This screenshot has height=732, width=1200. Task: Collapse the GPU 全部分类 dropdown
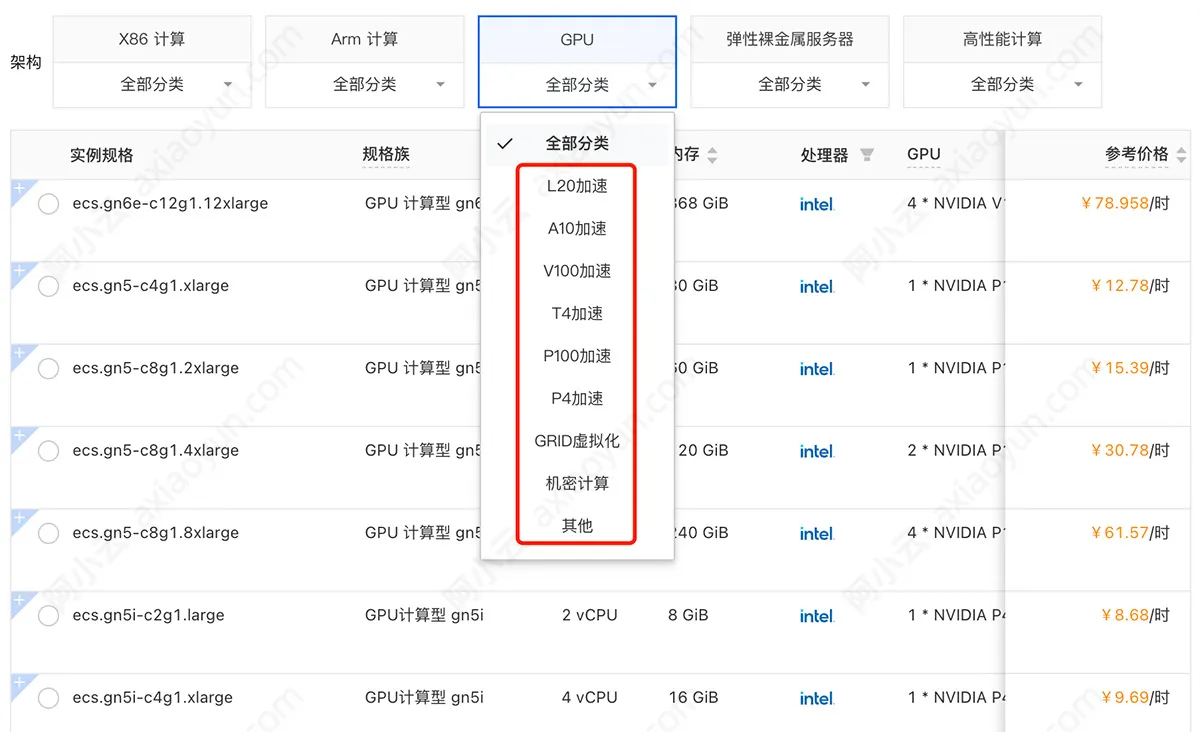[x=577, y=85]
